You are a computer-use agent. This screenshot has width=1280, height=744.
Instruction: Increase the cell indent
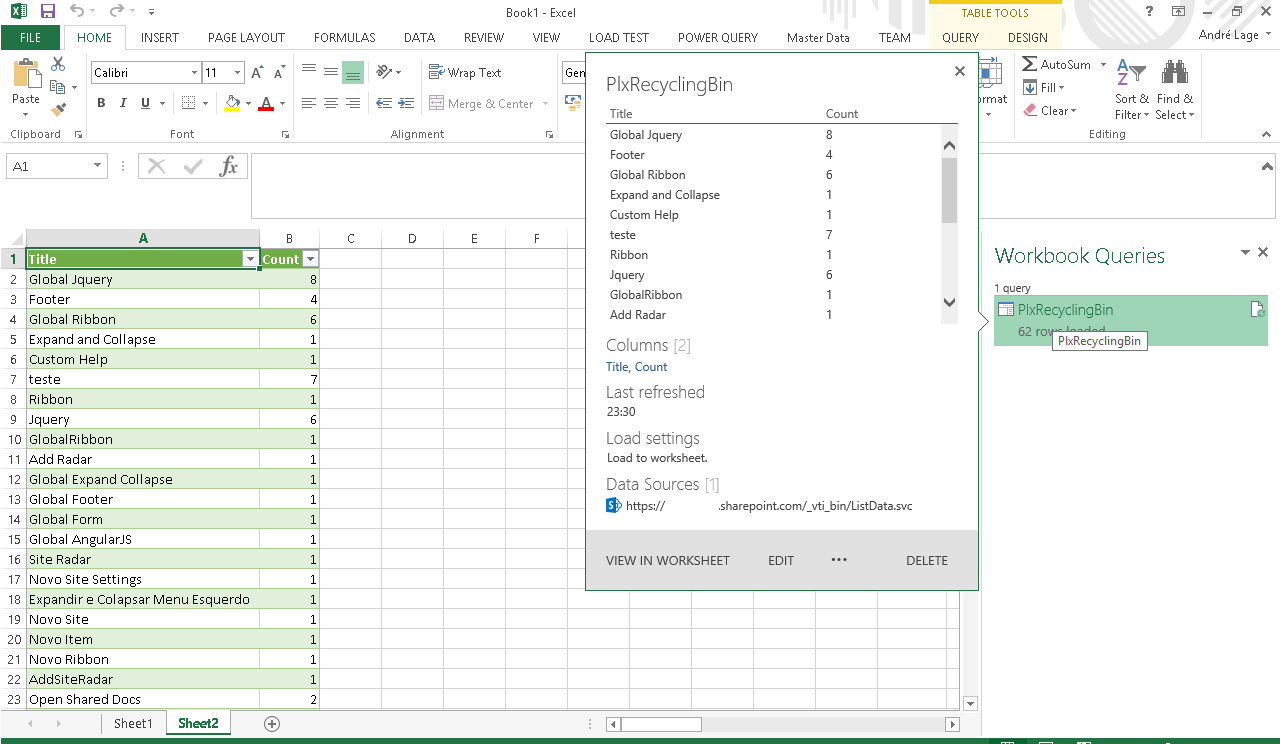tap(405, 103)
